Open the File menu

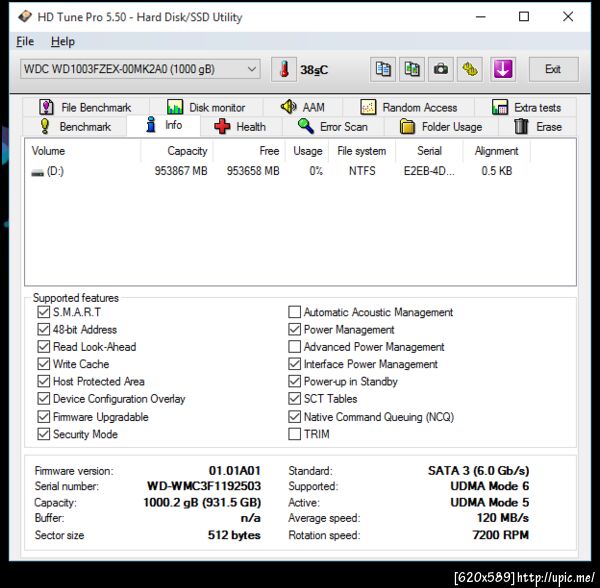coord(25,41)
